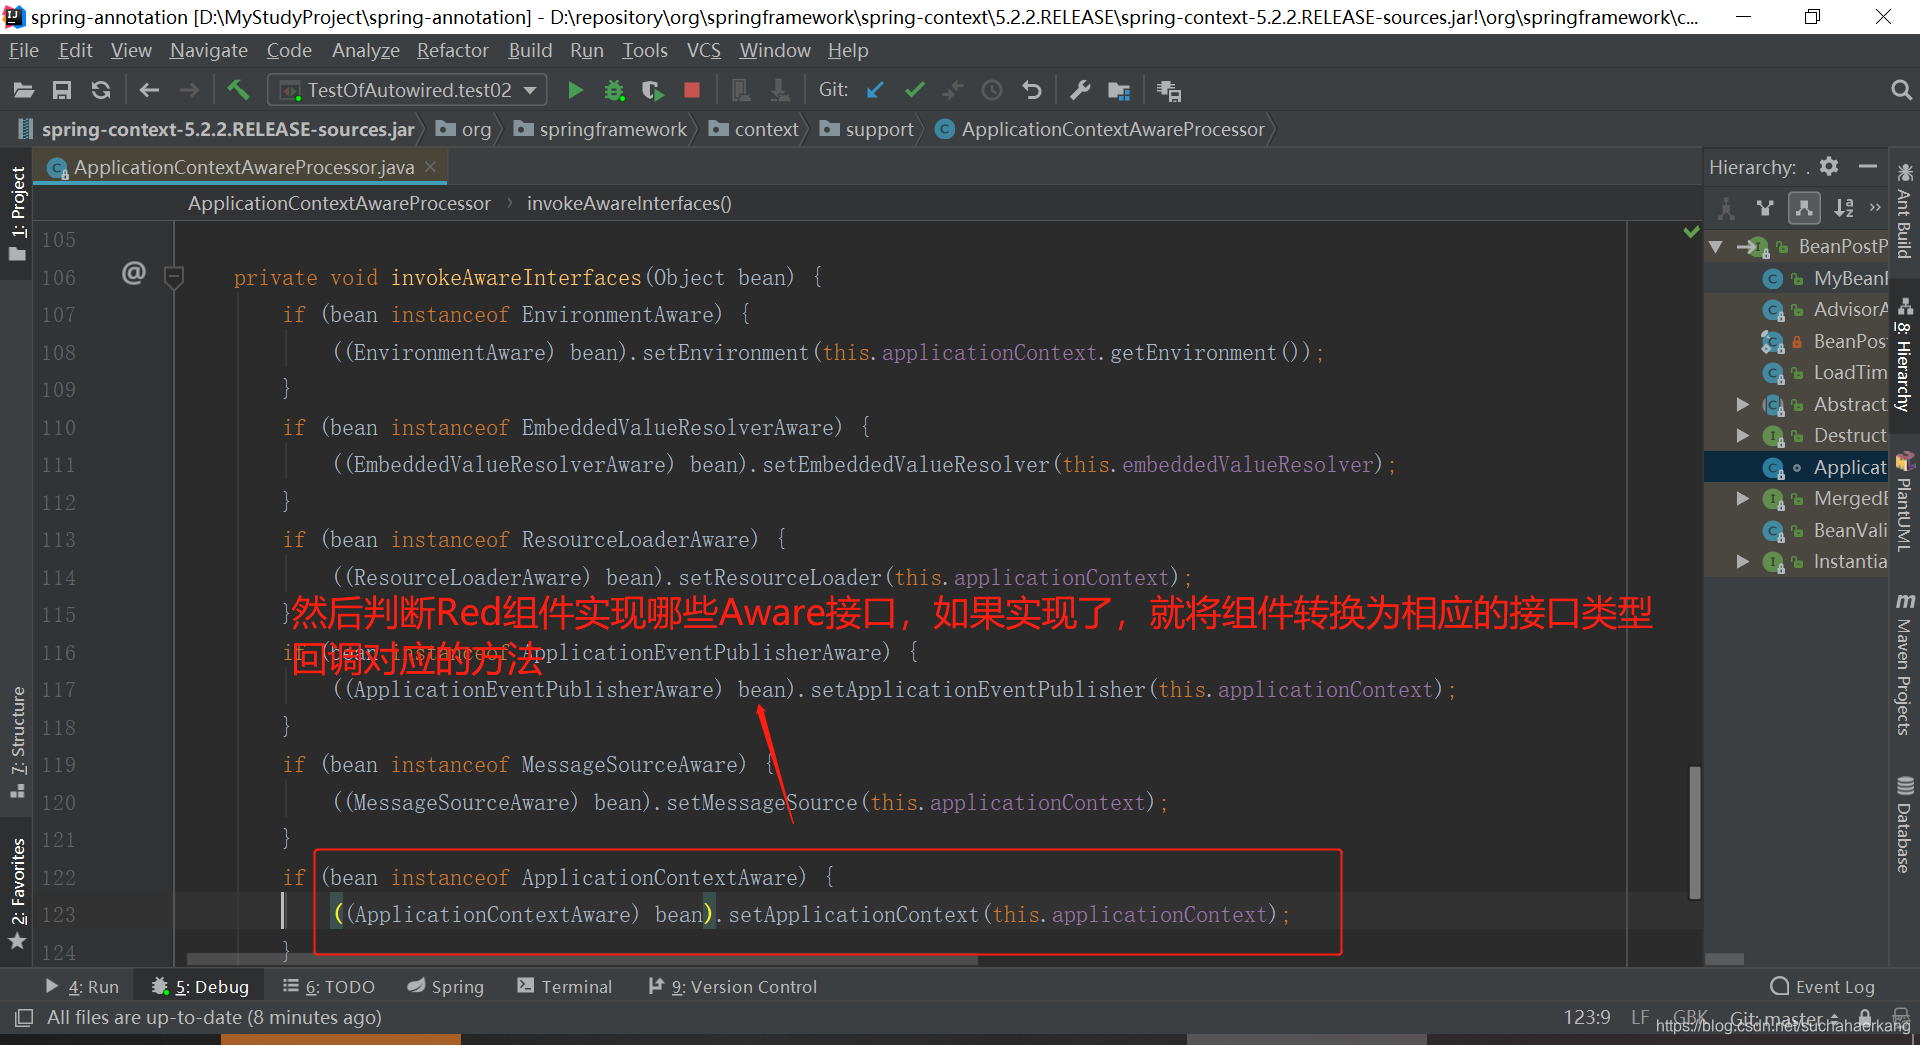Open the Terminal tool window

pyautogui.click(x=564, y=986)
